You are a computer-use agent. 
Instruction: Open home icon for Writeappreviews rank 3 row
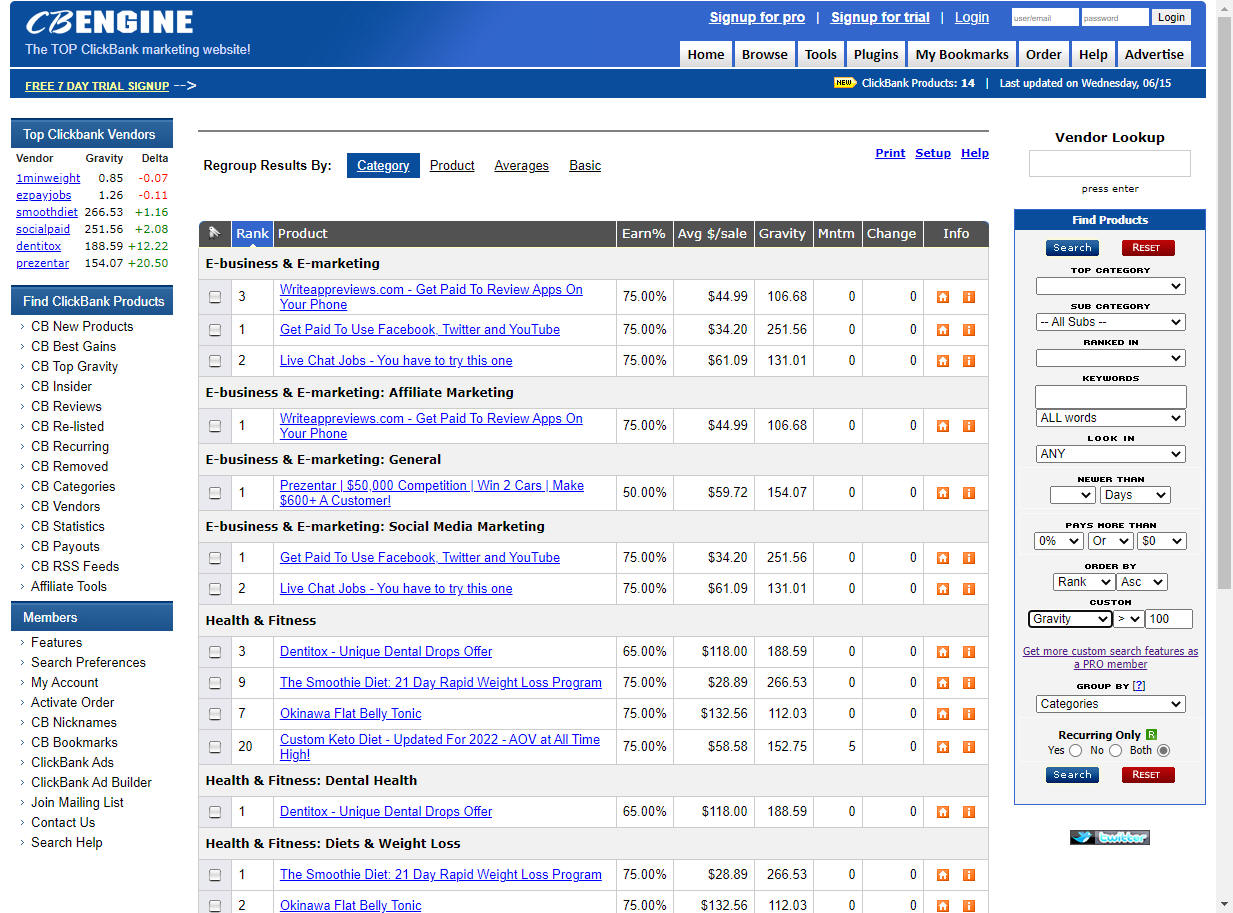pos(942,297)
